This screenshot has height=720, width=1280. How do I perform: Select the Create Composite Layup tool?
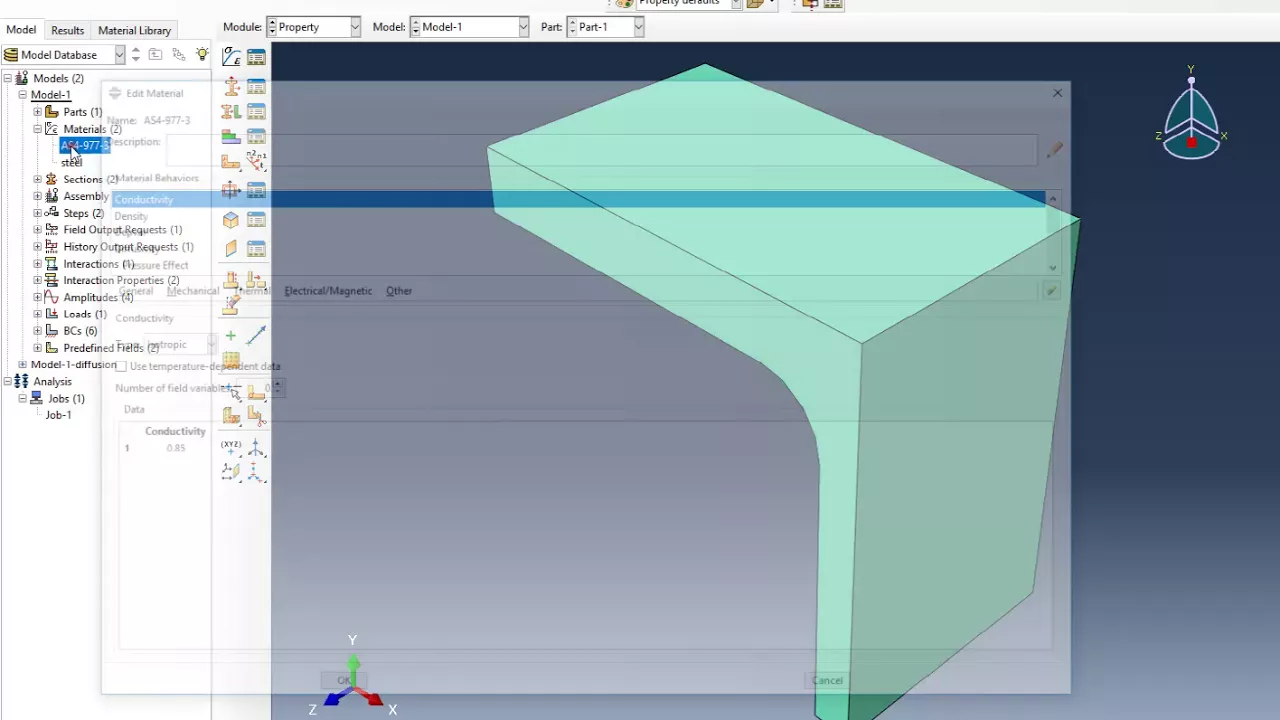[x=231, y=136]
